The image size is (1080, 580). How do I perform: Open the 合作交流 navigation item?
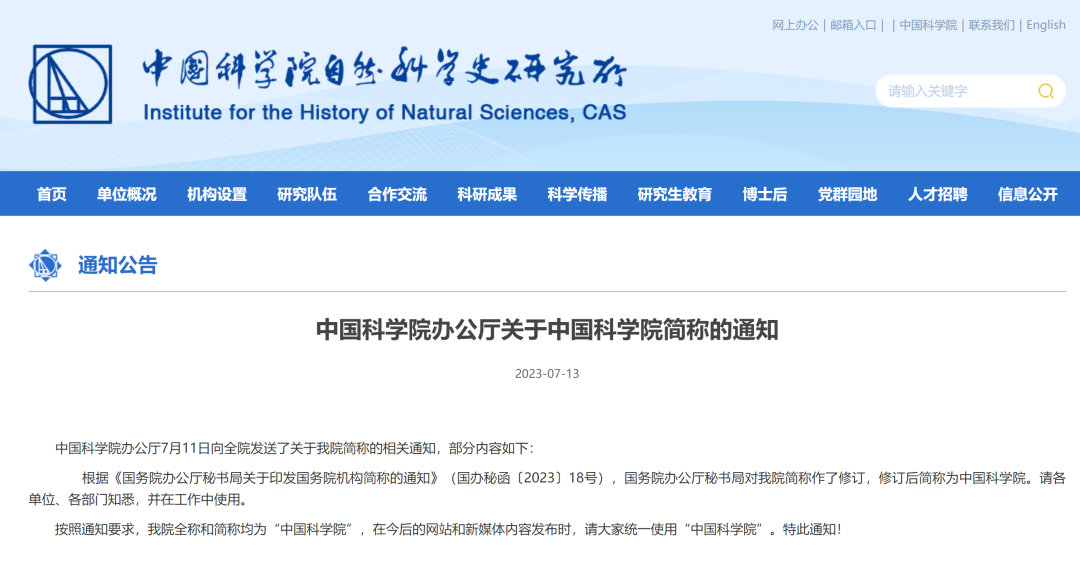(x=397, y=194)
